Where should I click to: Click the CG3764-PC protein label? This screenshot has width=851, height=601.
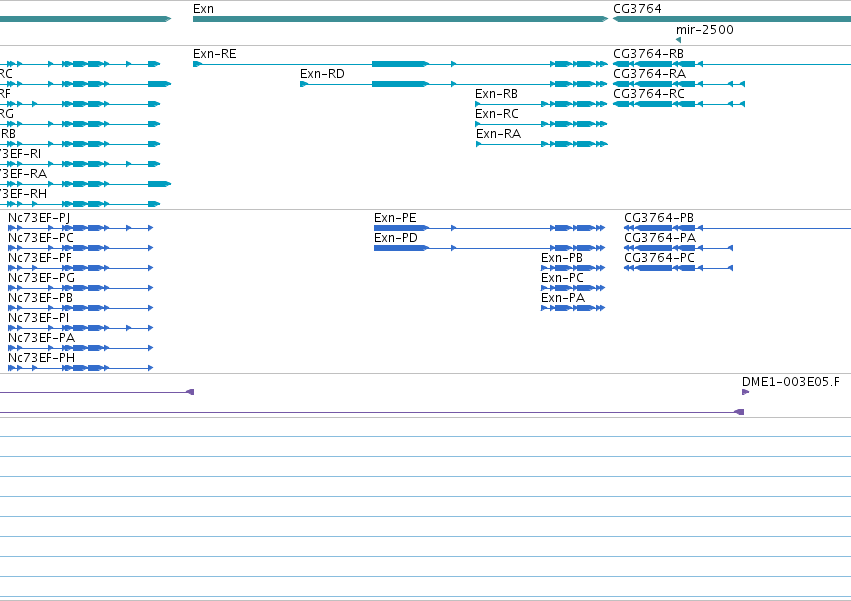pyautogui.click(x=659, y=258)
